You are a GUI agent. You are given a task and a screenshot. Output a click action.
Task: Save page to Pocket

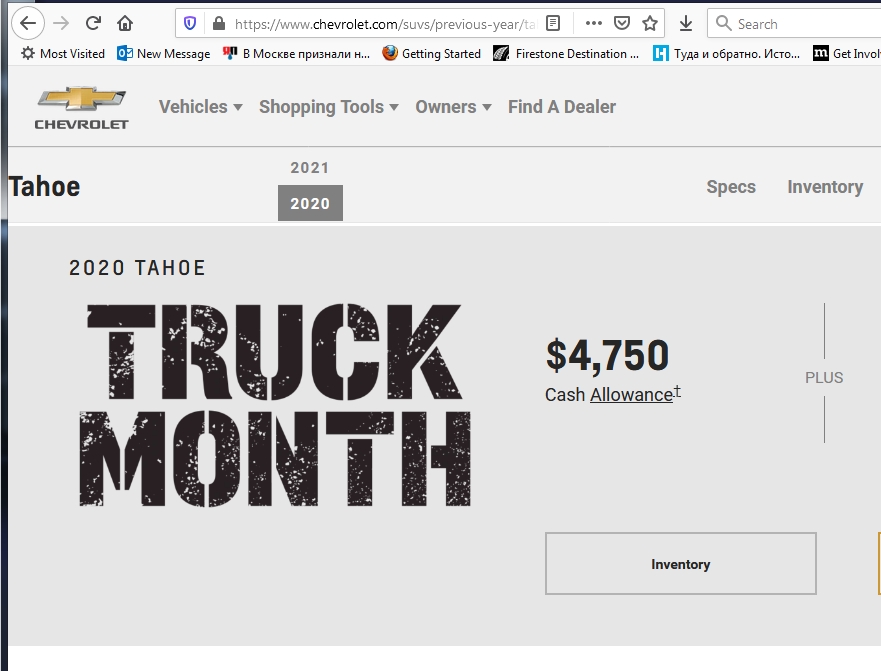[x=621, y=24]
